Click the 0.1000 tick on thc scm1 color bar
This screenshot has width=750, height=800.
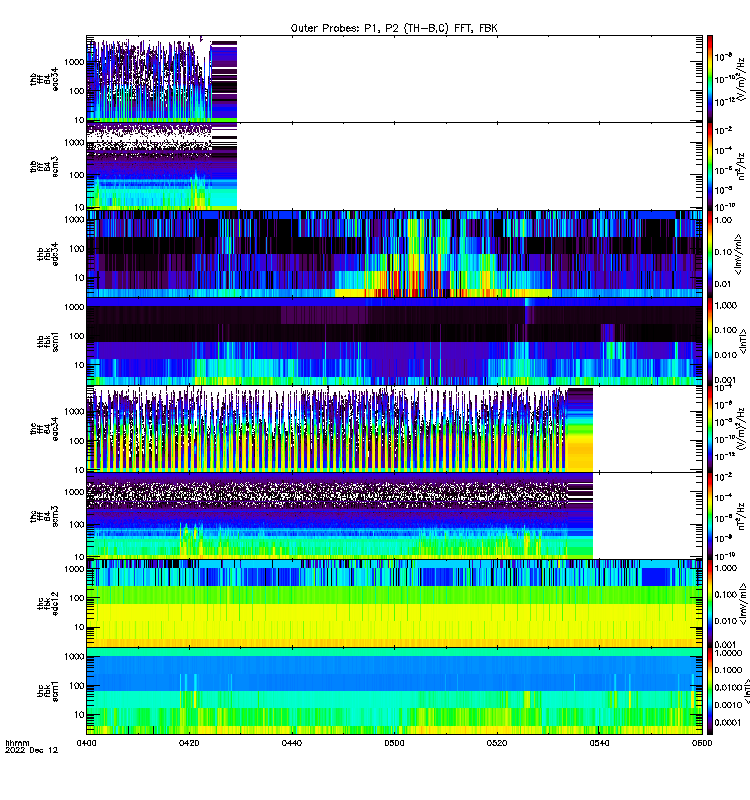728,670
